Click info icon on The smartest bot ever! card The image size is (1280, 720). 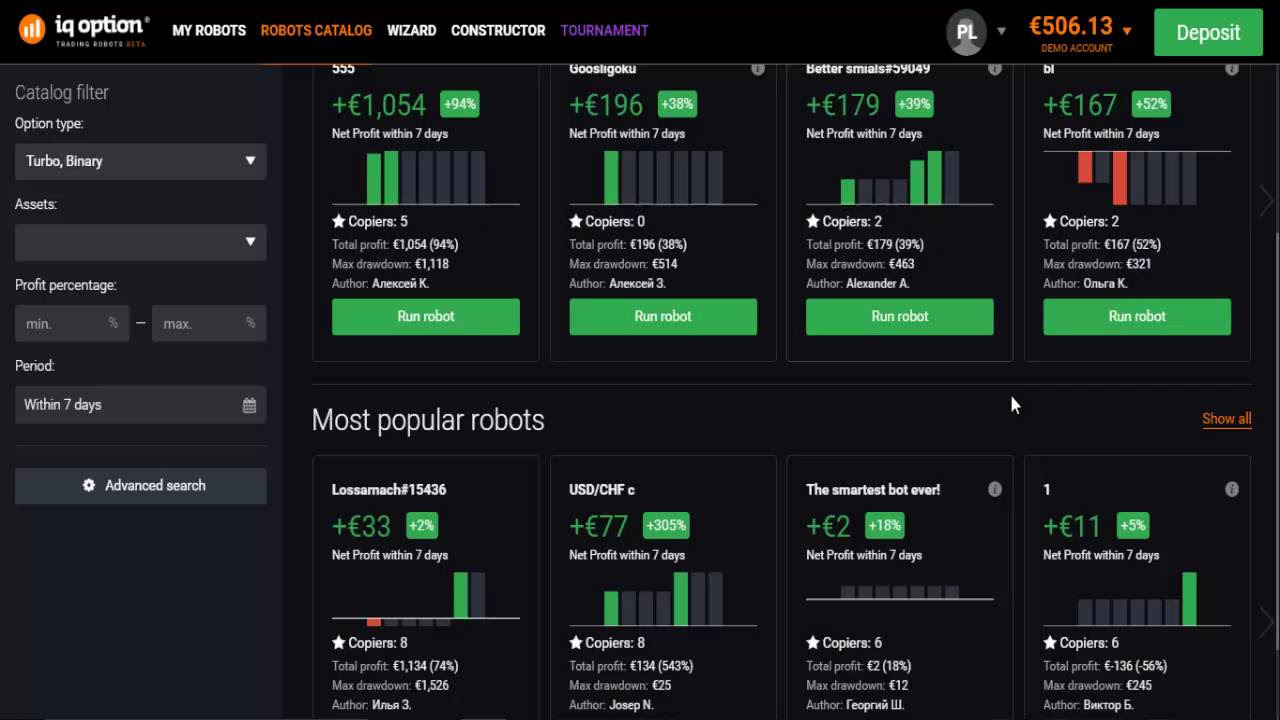pyautogui.click(x=995, y=490)
